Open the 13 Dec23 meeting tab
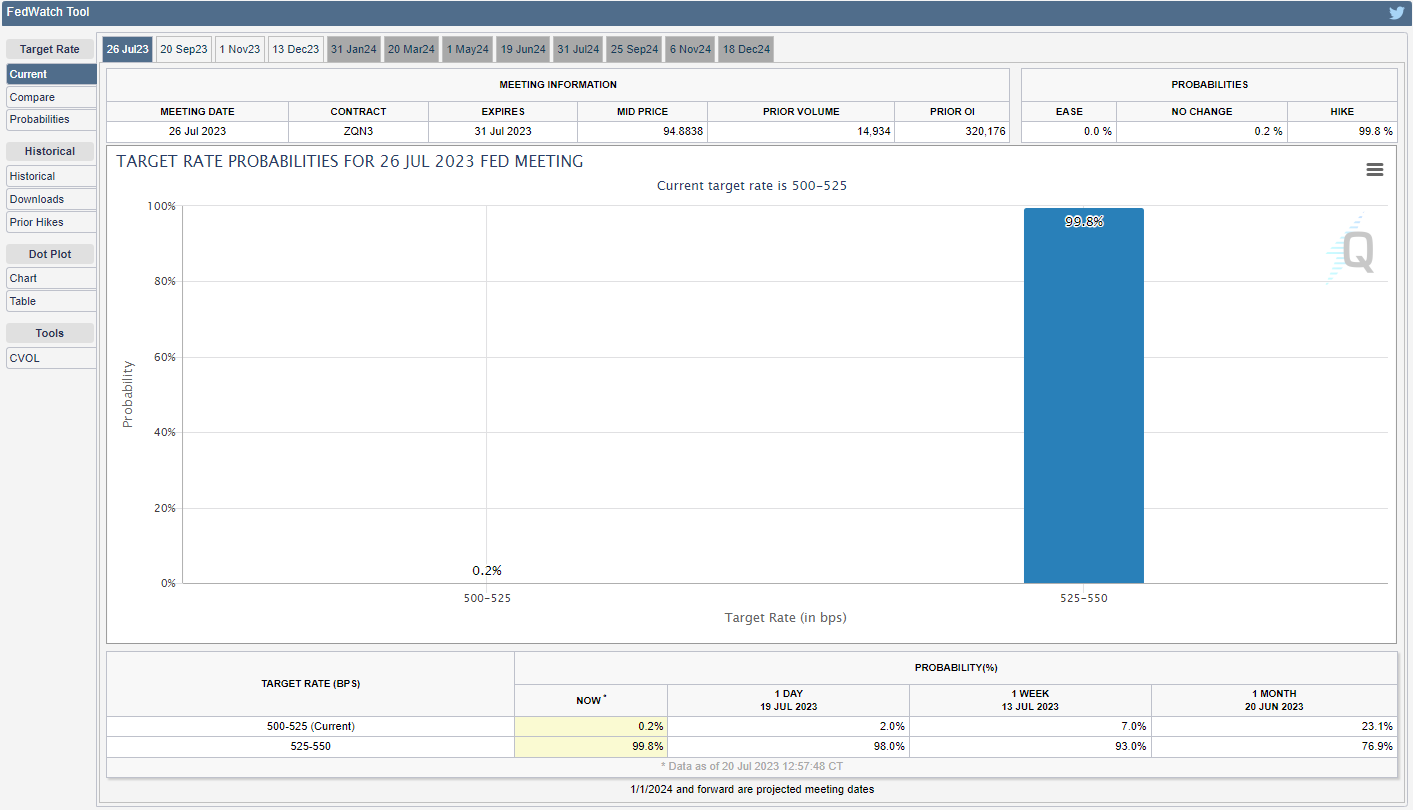Image resolution: width=1413 pixels, height=810 pixels. (296, 49)
